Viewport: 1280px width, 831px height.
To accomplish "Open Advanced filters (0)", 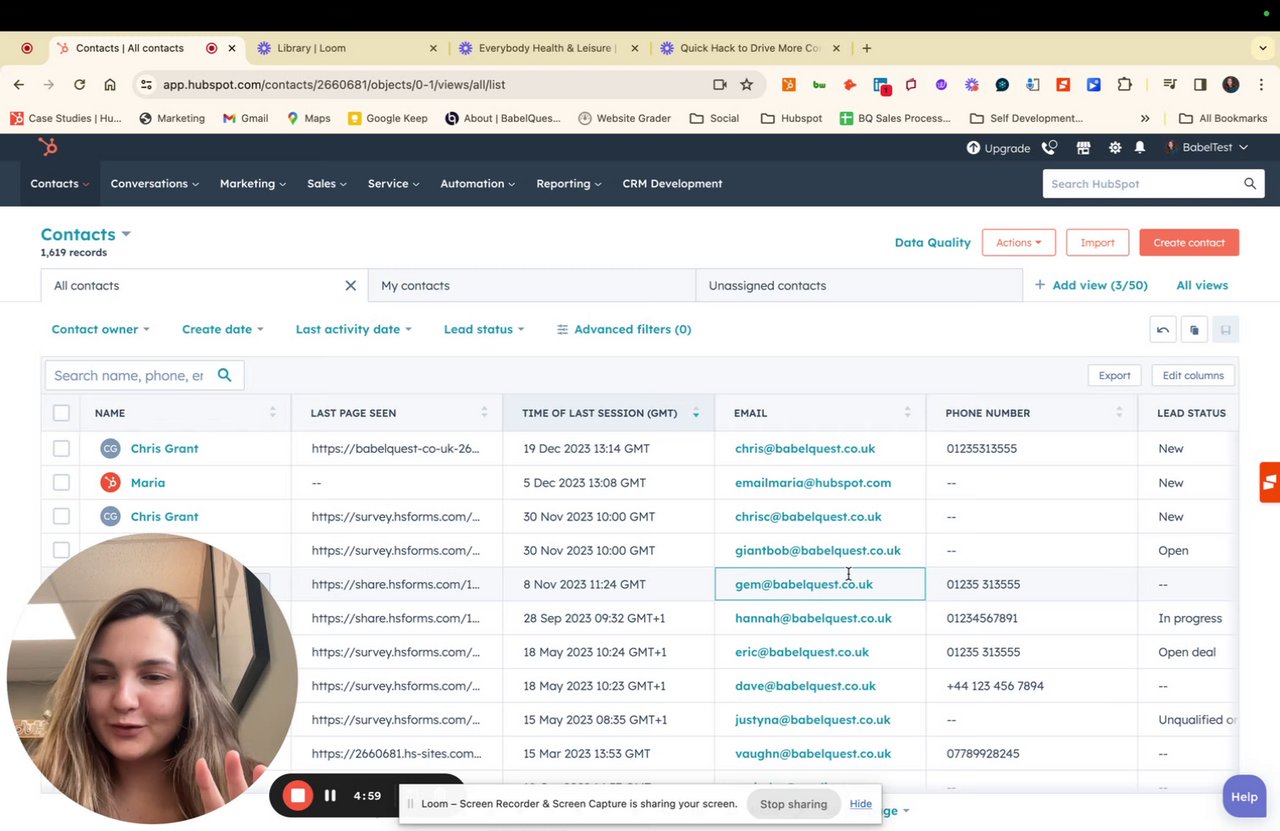I will point(624,329).
